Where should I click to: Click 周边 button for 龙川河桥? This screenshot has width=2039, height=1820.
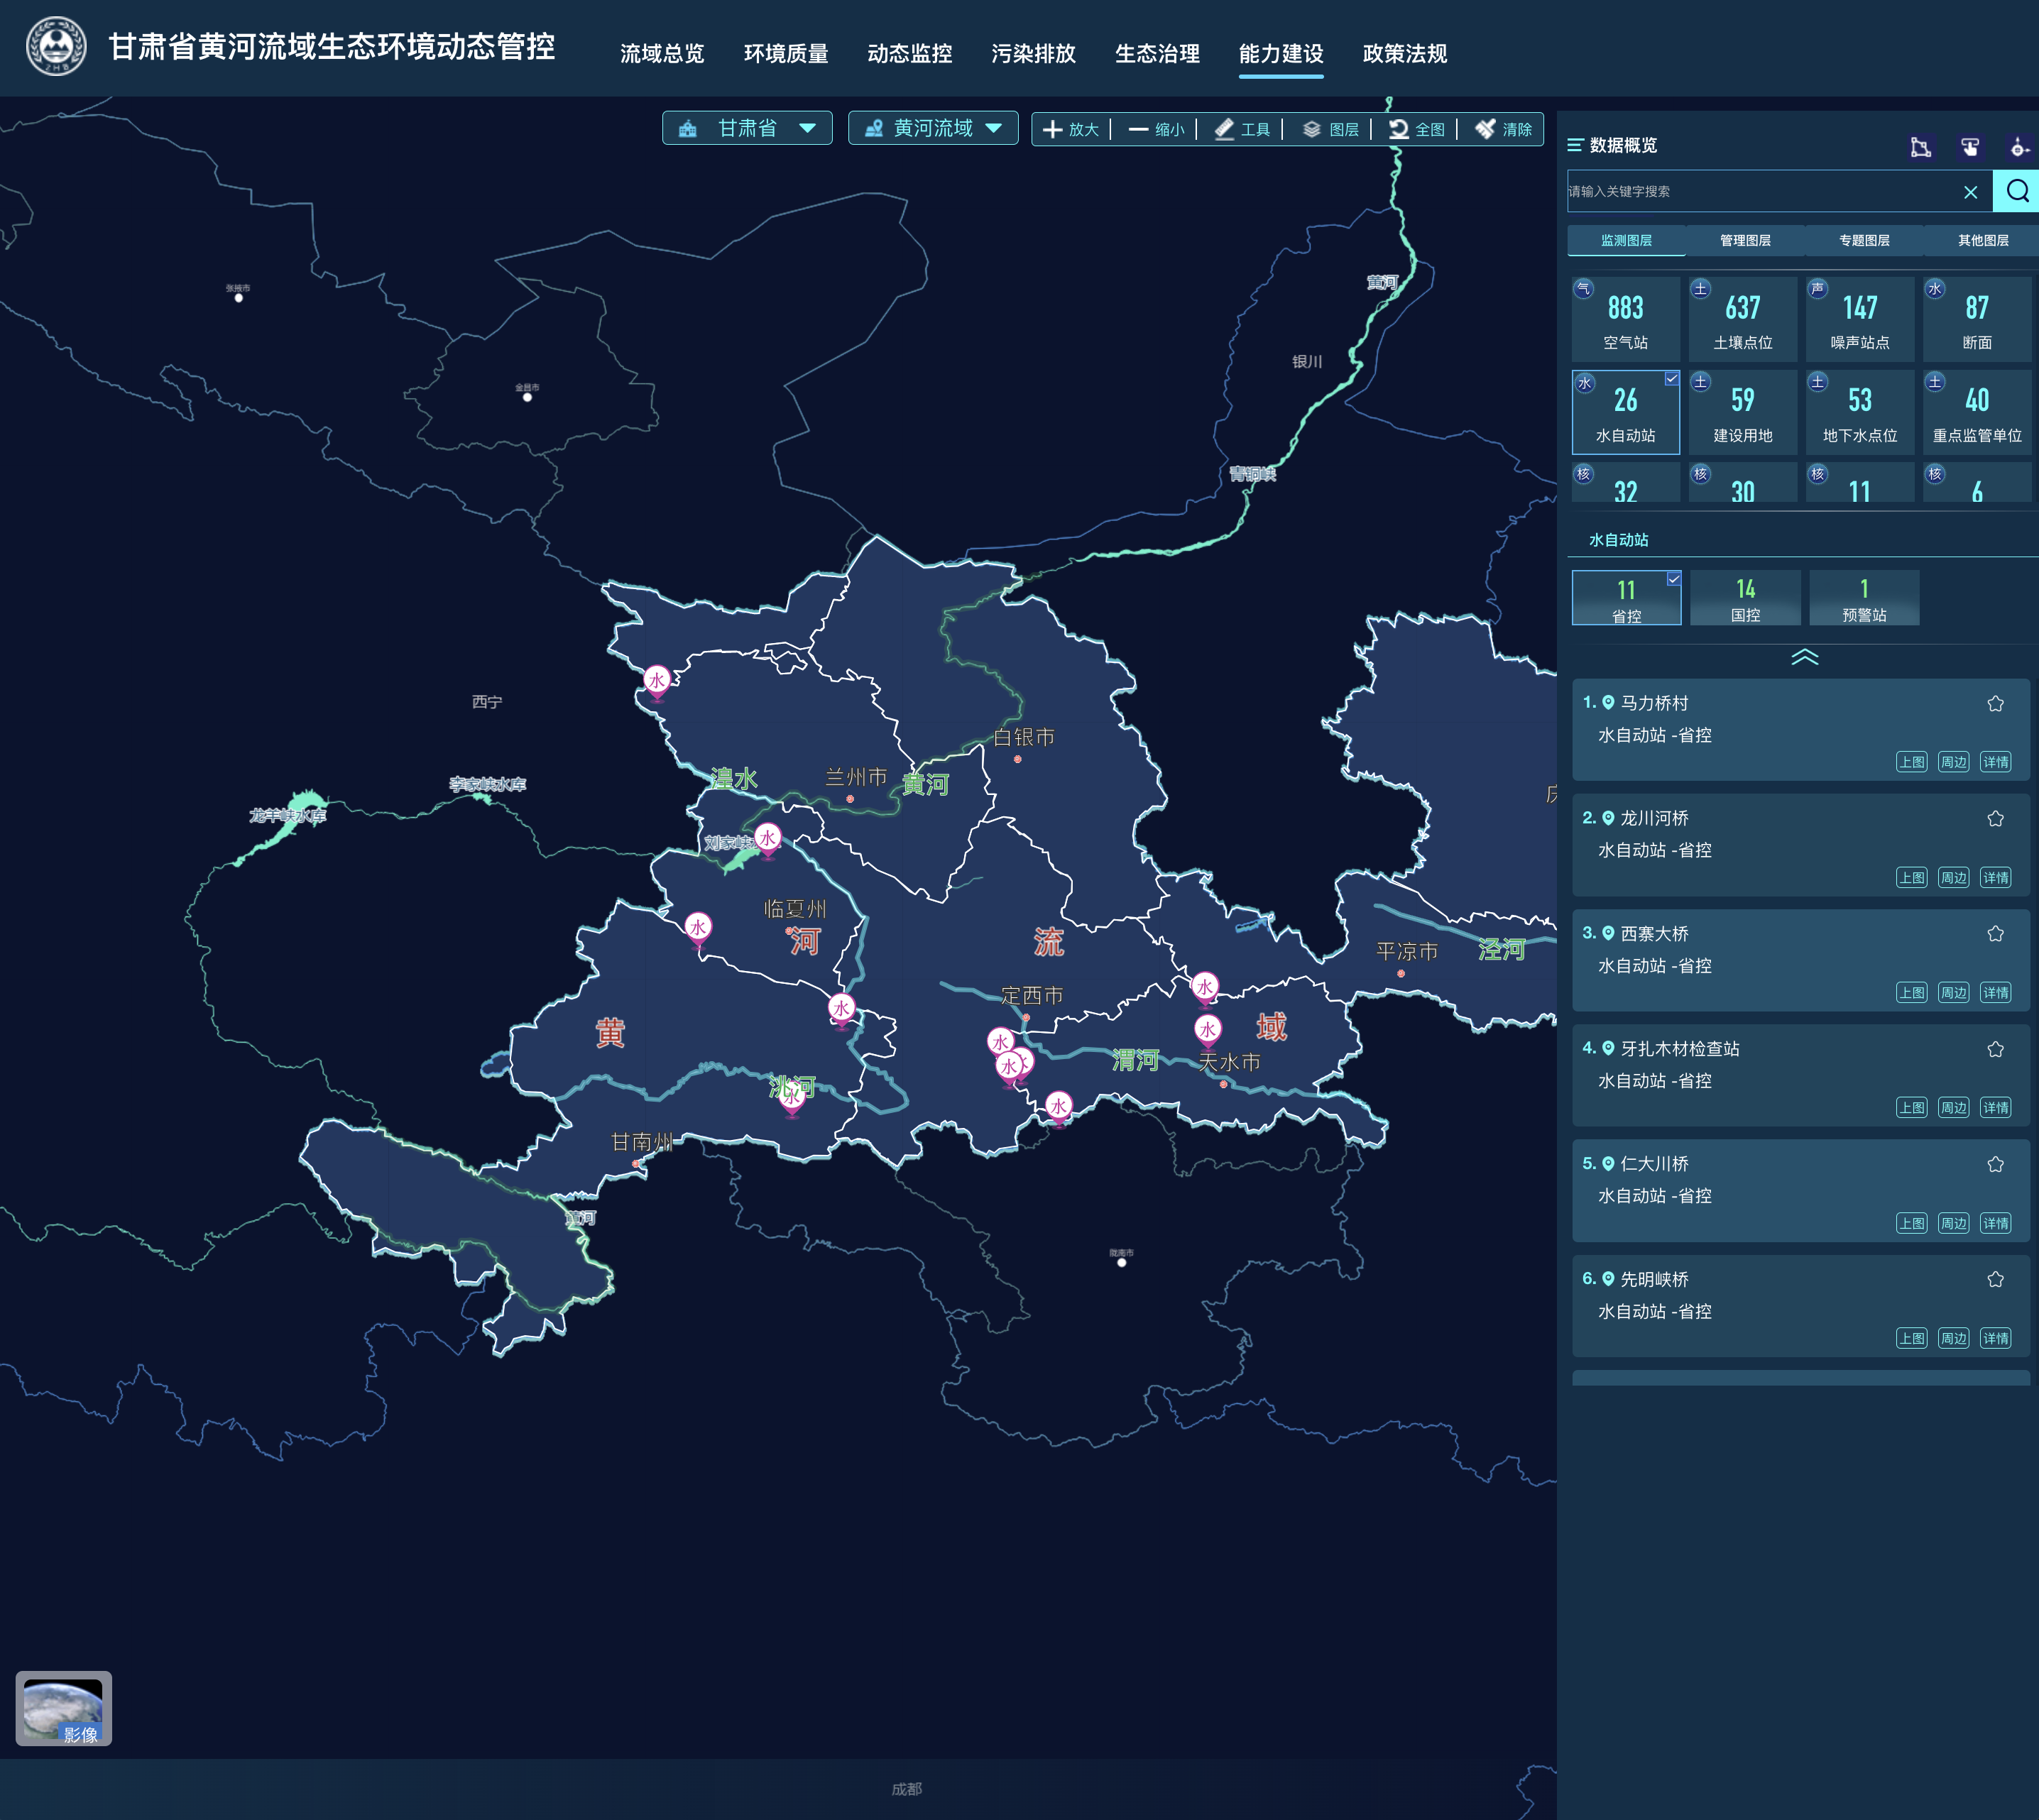(x=1953, y=877)
